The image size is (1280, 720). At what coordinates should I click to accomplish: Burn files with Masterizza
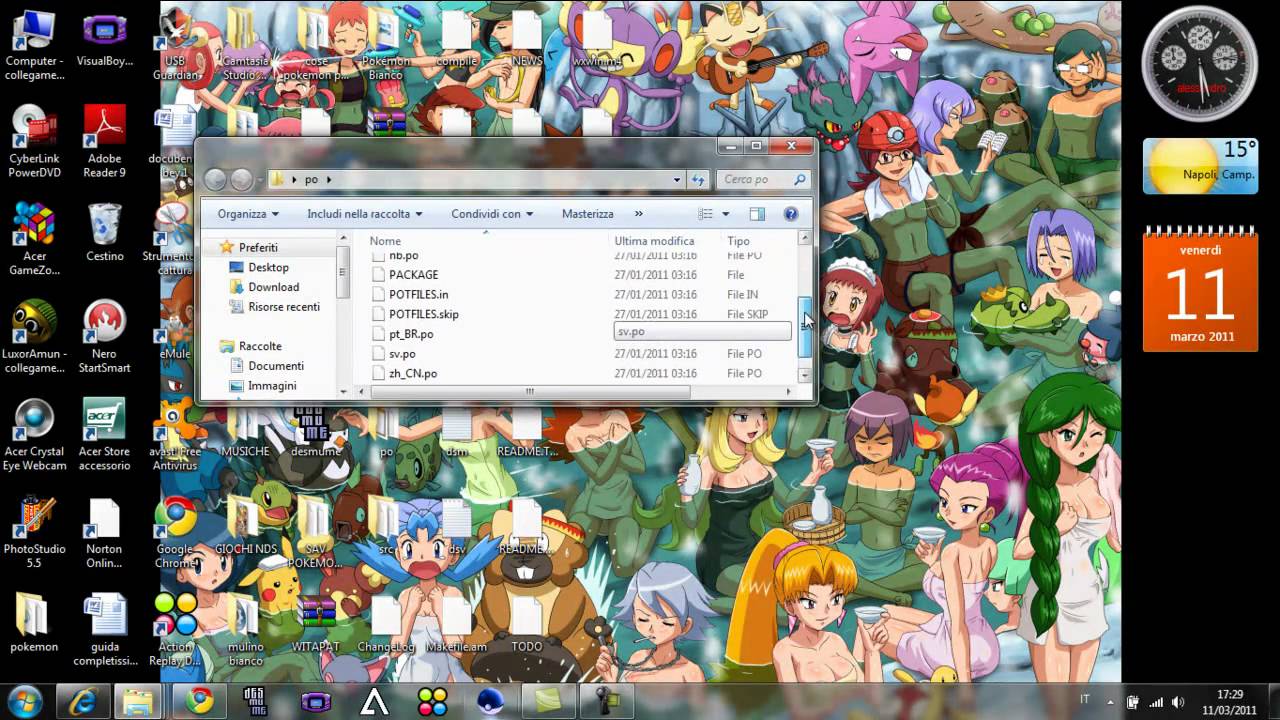(587, 214)
